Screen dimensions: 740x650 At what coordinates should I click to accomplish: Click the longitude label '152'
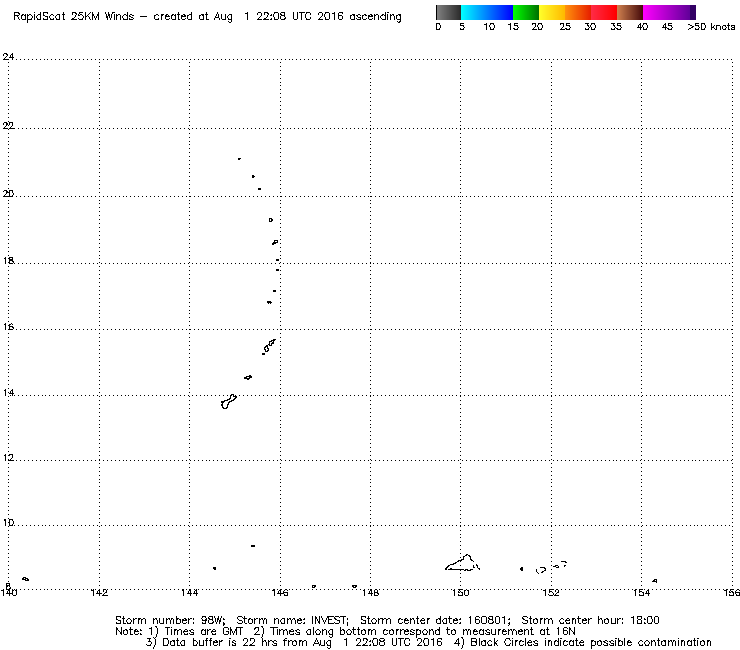click(551, 593)
